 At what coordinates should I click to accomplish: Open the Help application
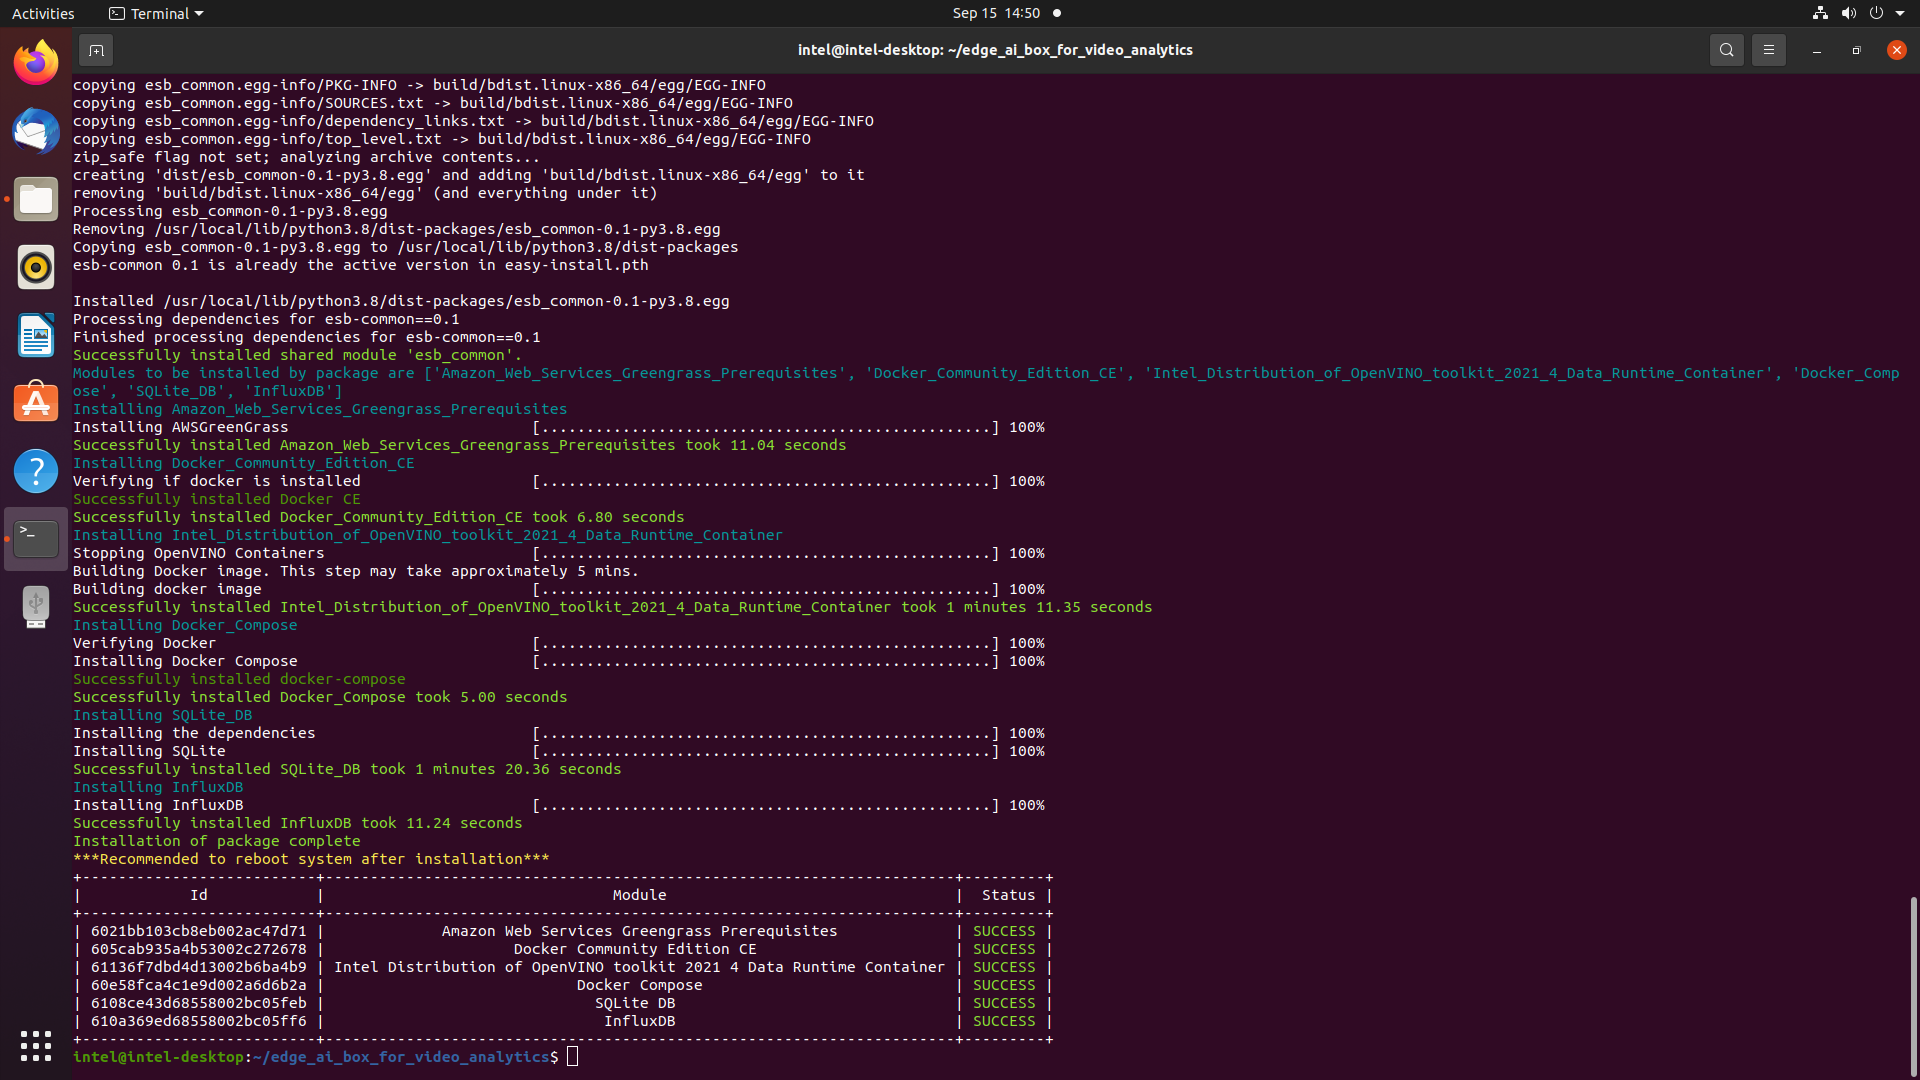click(36, 471)
